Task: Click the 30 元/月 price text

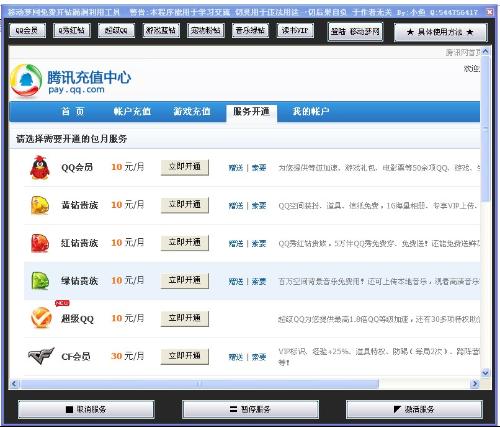Action: click(127, 356)
